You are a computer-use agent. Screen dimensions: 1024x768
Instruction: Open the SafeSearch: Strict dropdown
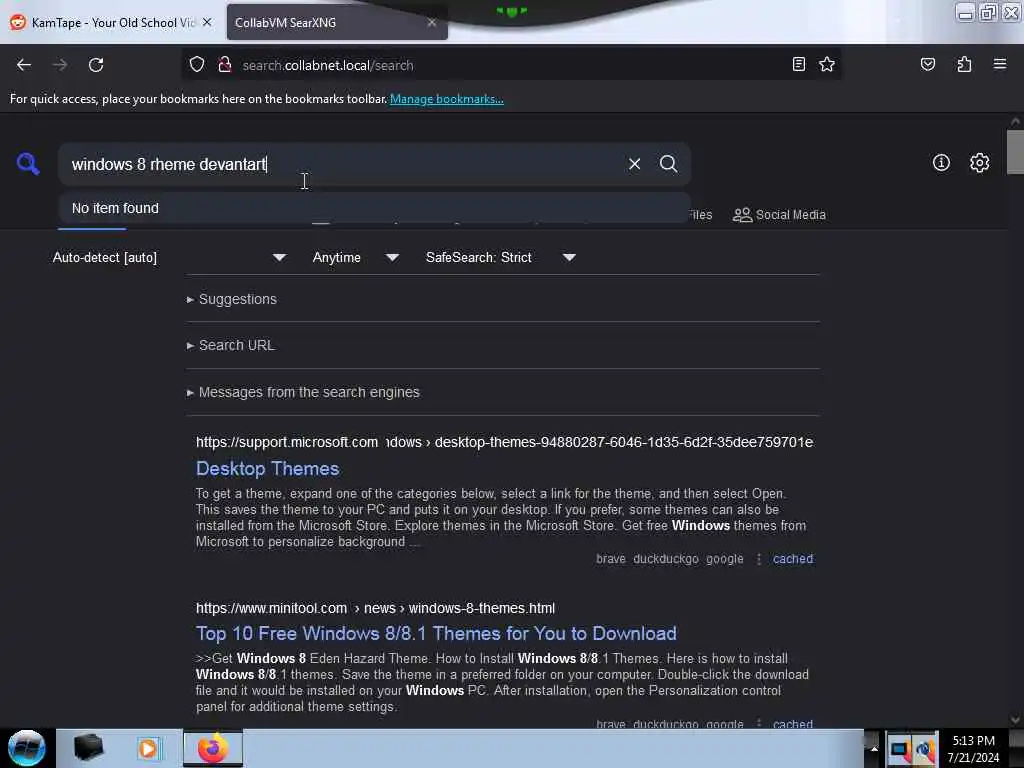(x=500, y=257)
